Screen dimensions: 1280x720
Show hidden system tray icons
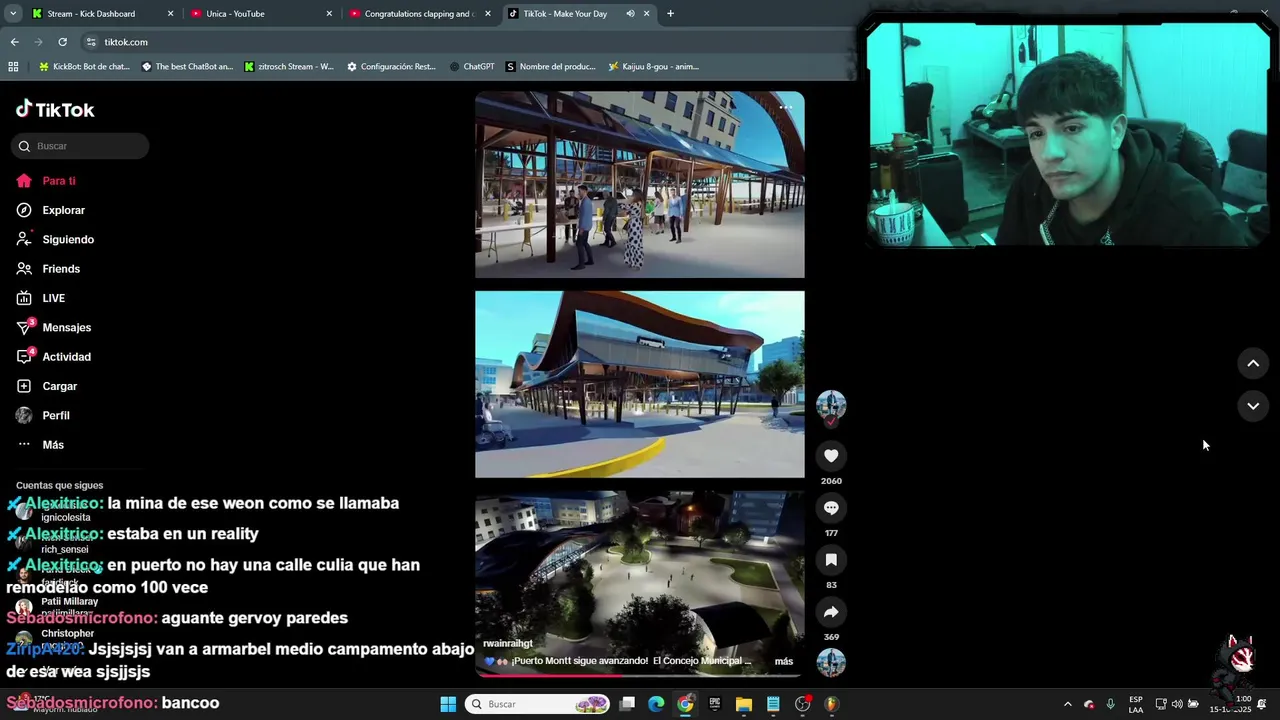(1067, 704)
